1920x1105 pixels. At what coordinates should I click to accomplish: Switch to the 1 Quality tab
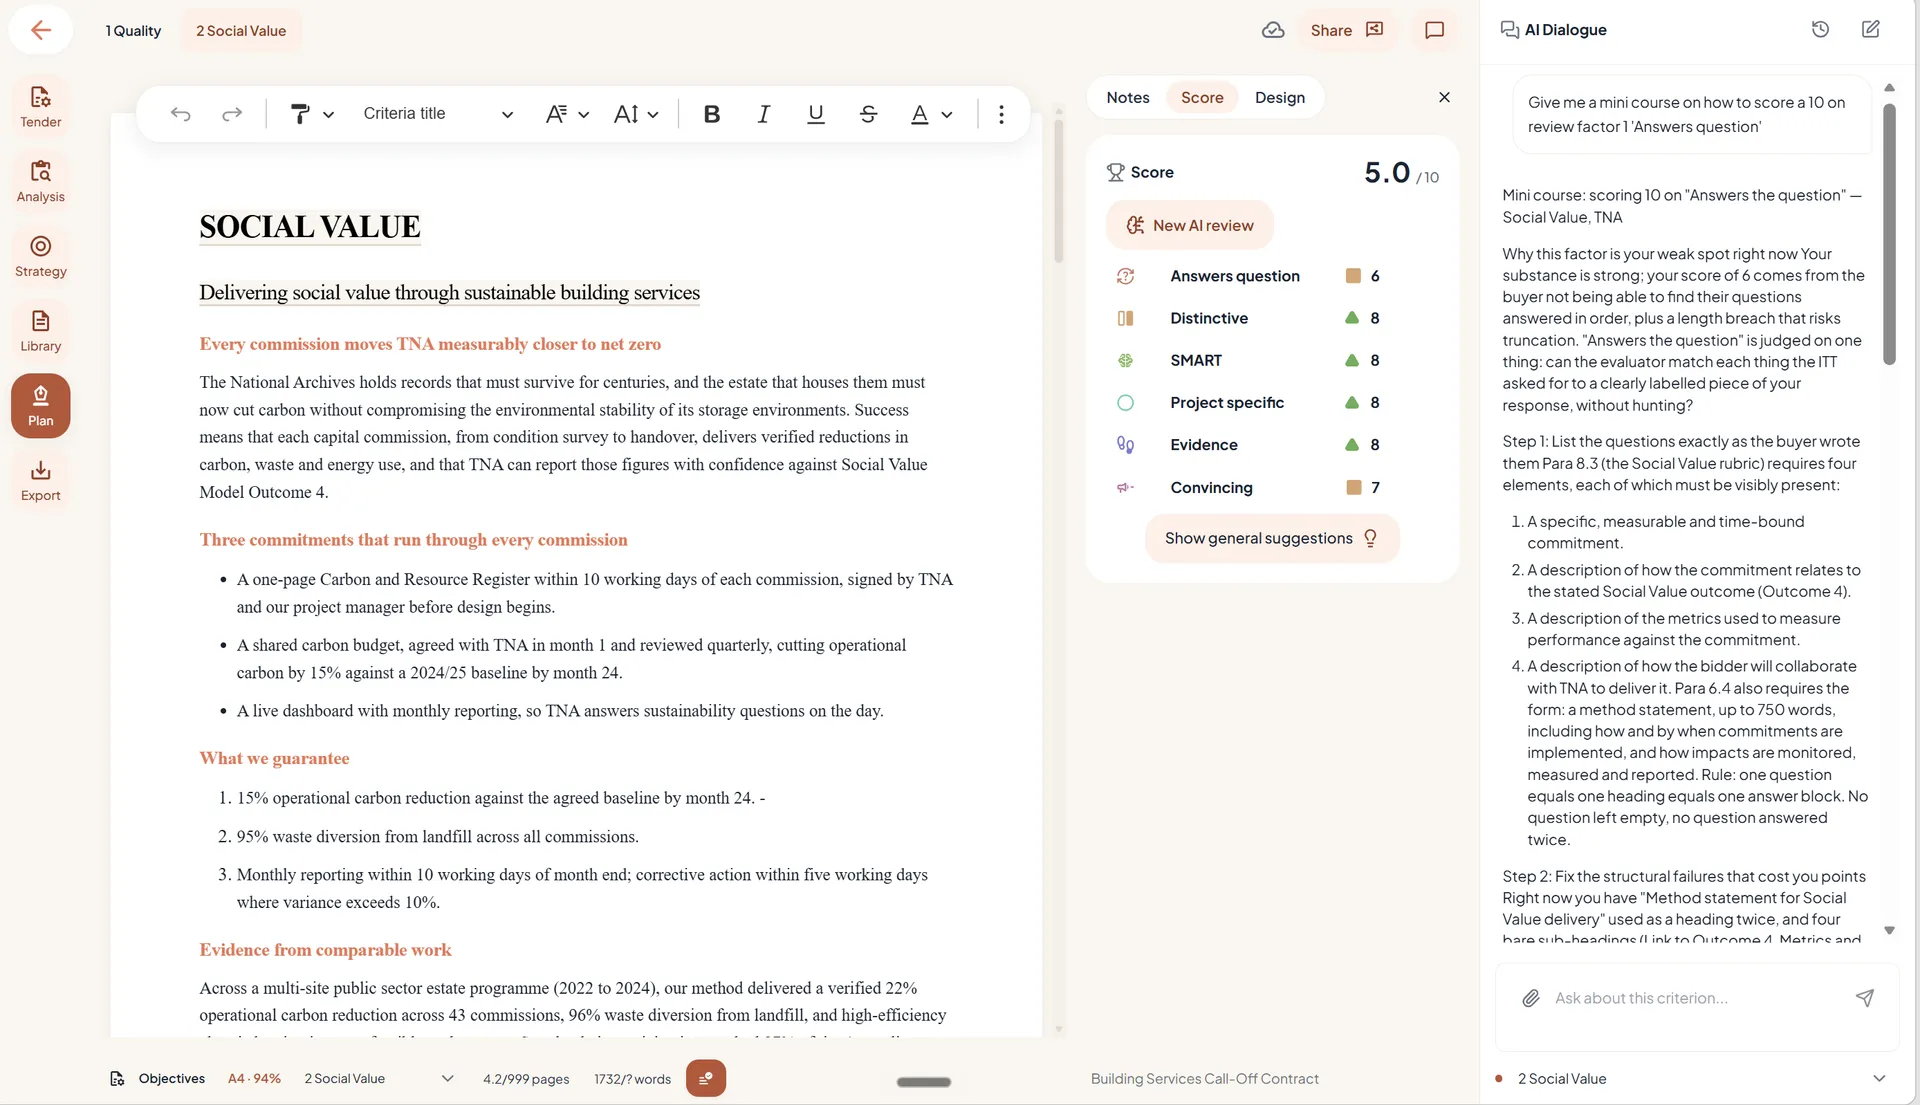133,31
